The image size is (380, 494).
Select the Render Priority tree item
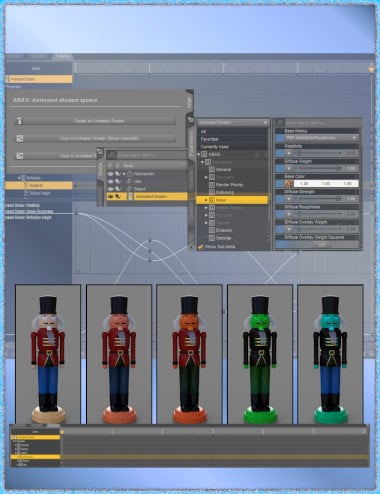(229, 185)
